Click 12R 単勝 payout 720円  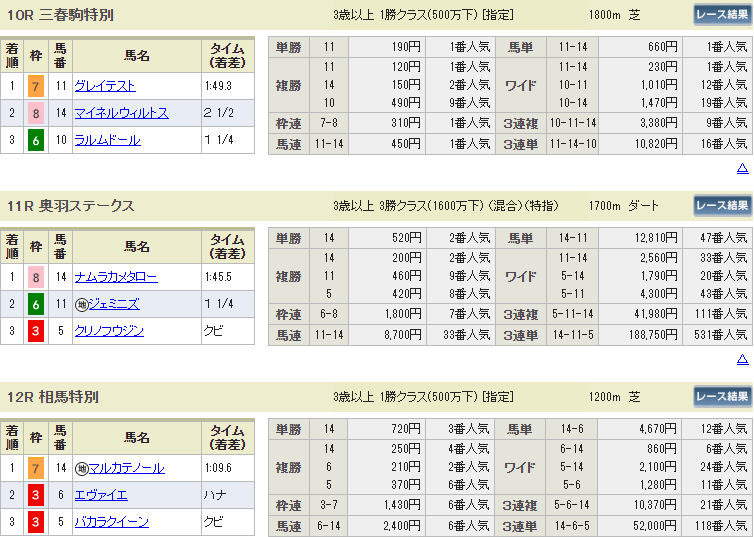(x=406, y=429)
